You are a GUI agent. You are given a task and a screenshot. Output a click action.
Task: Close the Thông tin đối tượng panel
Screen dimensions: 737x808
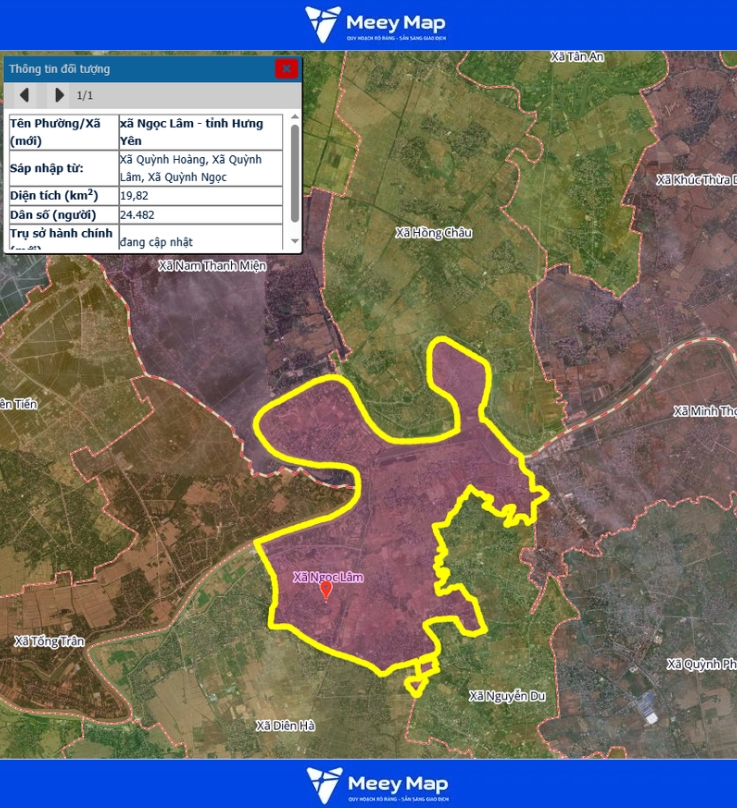click(286, 68)
